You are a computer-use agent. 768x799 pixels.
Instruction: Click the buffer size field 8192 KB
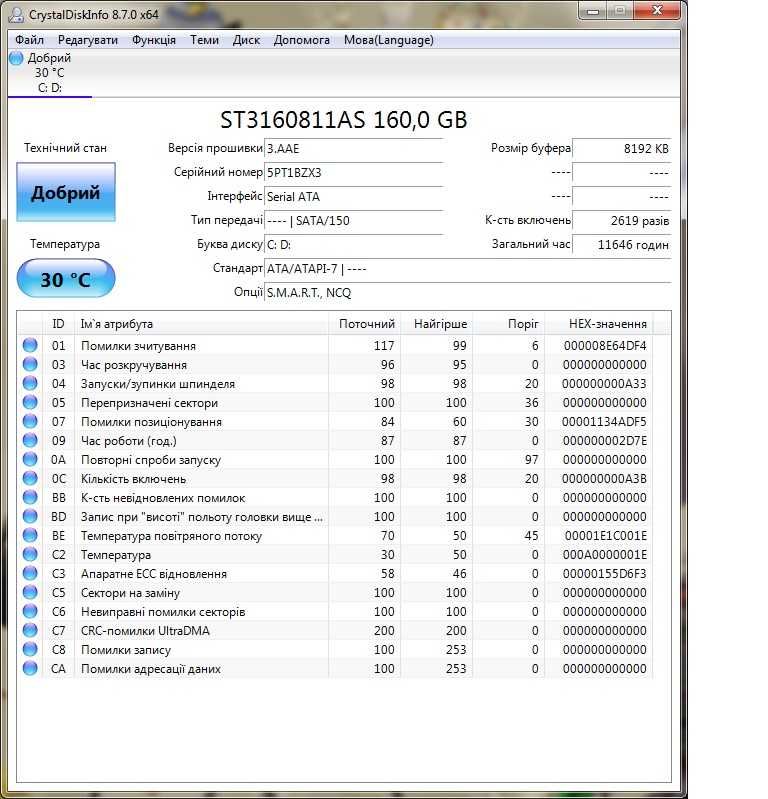(x=621, y=149)
